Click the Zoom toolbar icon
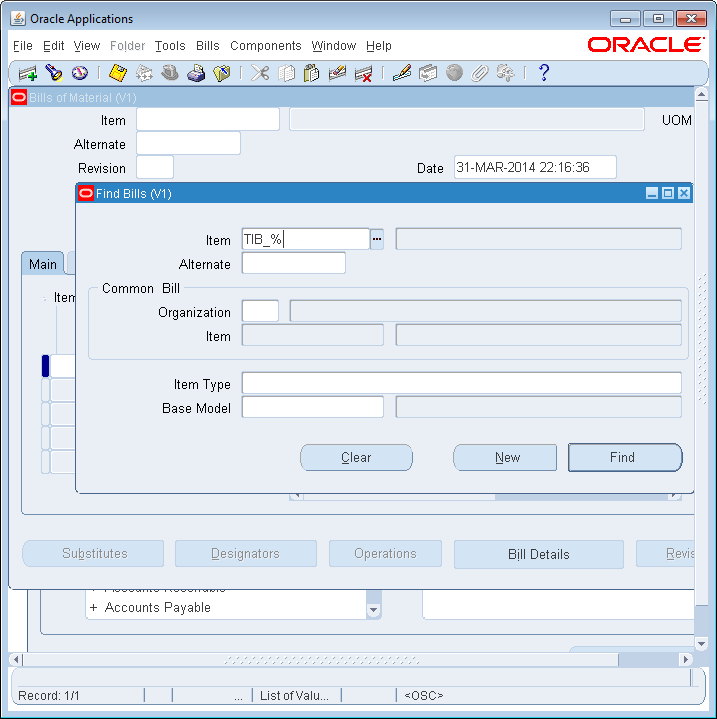Image resolution: width=717 pixels, height=719 pixels. [428, 73]
